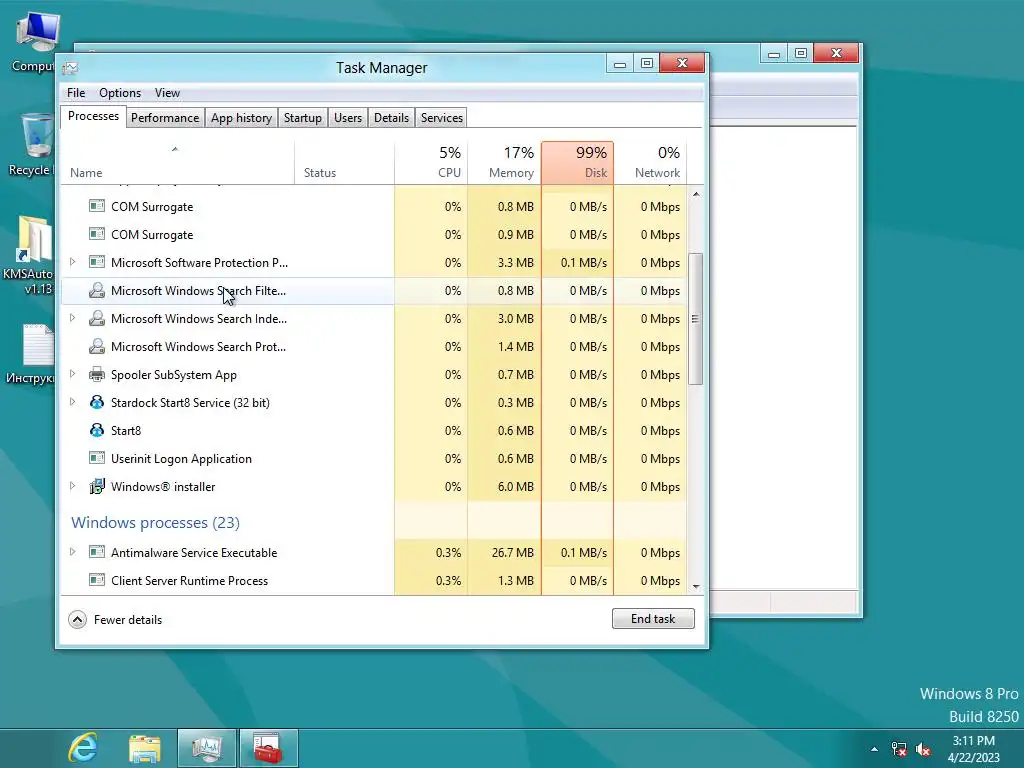This screenshot has height=768, width=1024.
Task: Sort processes by Status column header
Action: pyautogui.click(x=344, y=162)
